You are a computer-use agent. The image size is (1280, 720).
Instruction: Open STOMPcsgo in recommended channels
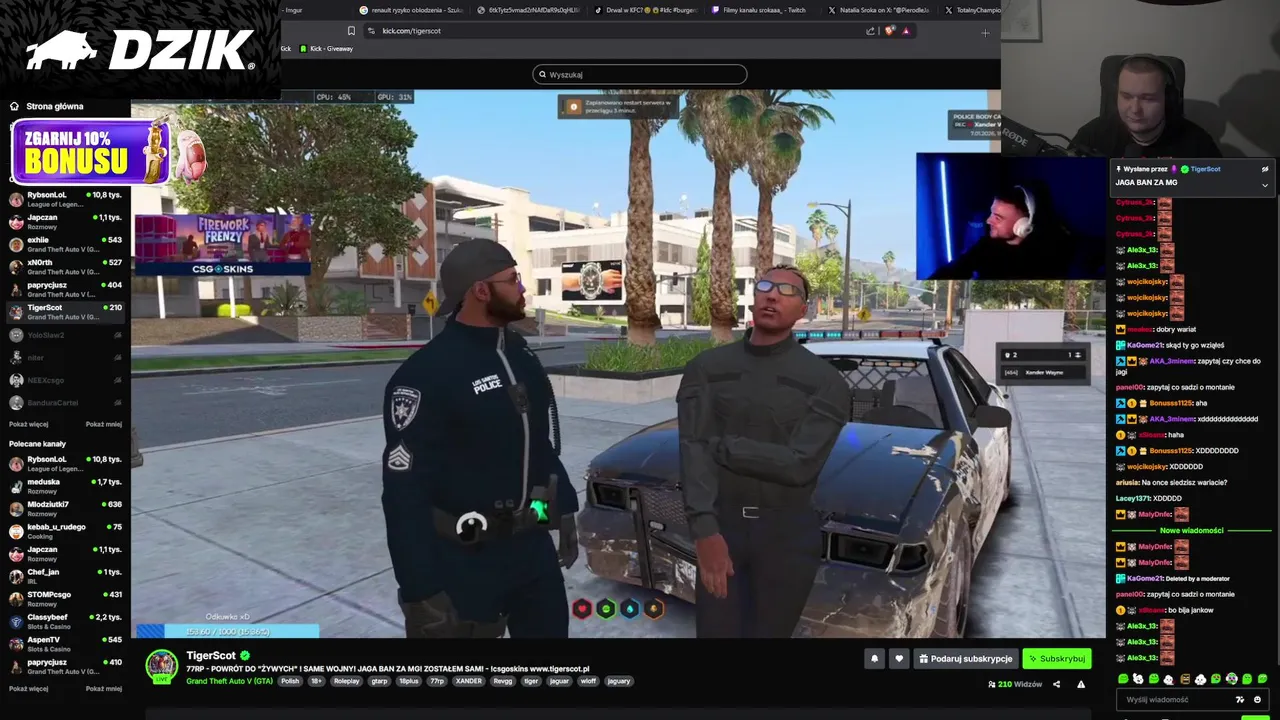tap(65, 598)
